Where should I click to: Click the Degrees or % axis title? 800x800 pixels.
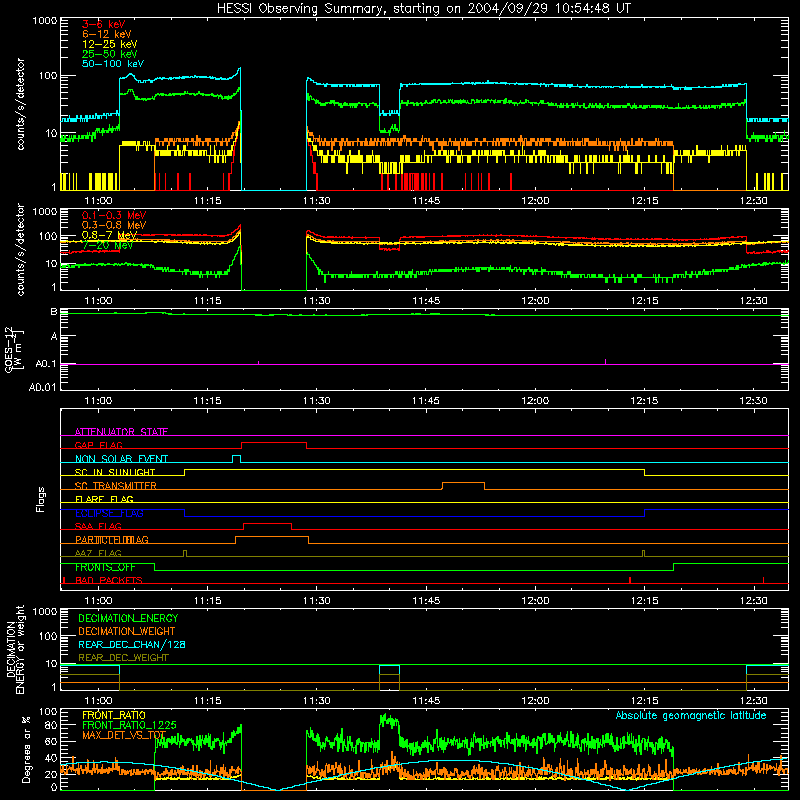coord(26,749)
